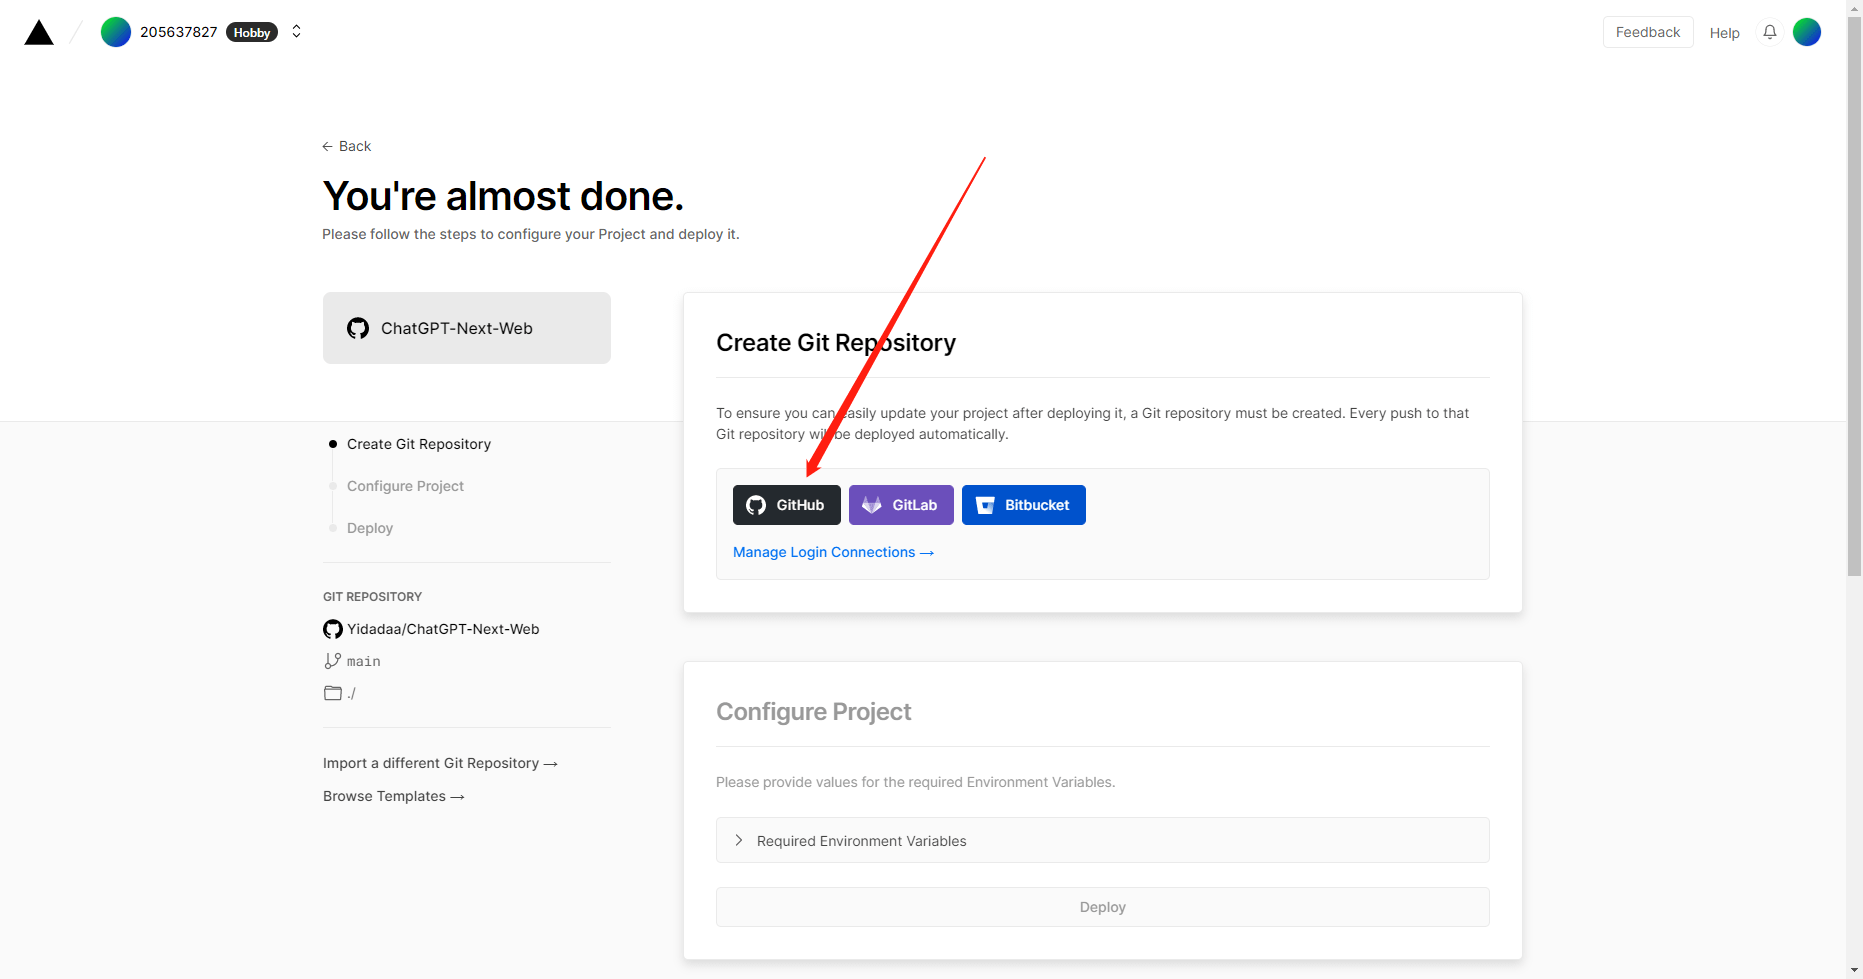Open the Help link
Image resolution: width=1863 pixels, height=979 pixels.
click(1724, 33)
